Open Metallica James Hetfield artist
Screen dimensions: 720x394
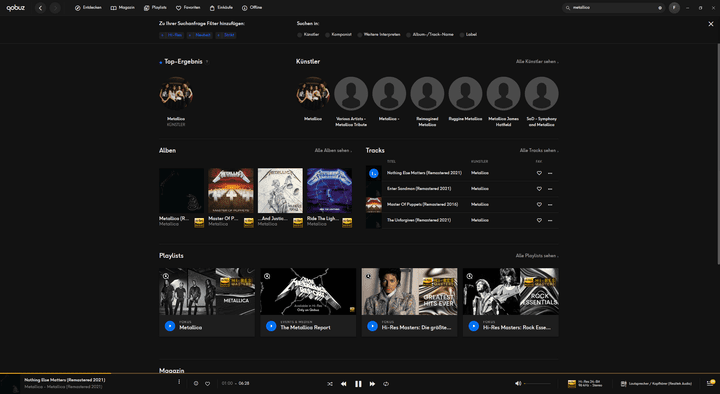point(503,94)
